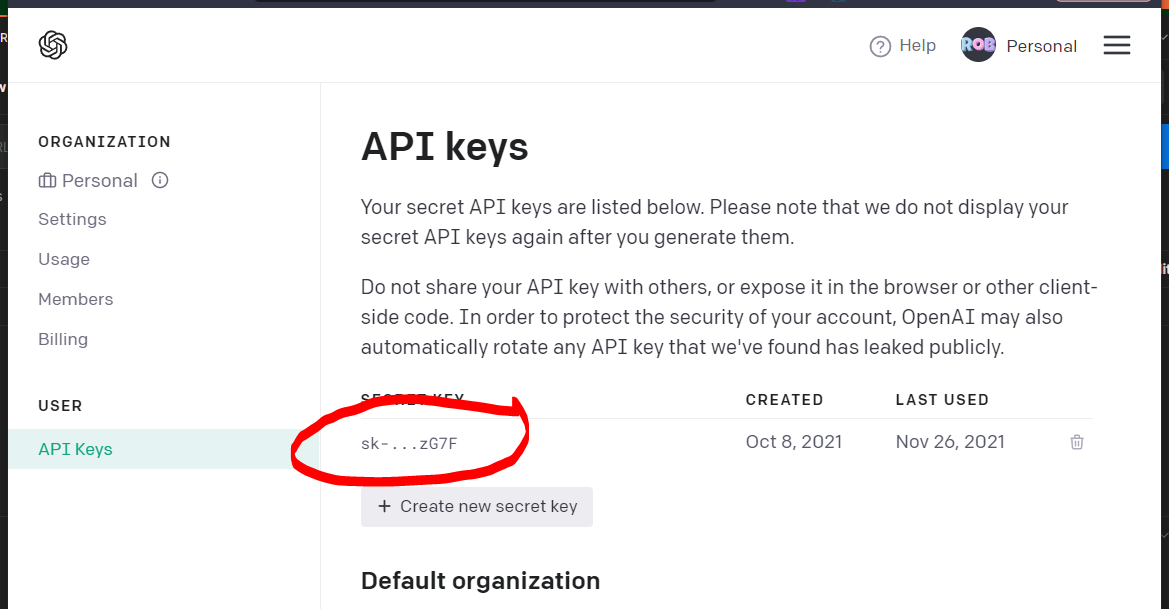Click the Create new secret key button
1169x609 pixels.
tap(476, 507)
